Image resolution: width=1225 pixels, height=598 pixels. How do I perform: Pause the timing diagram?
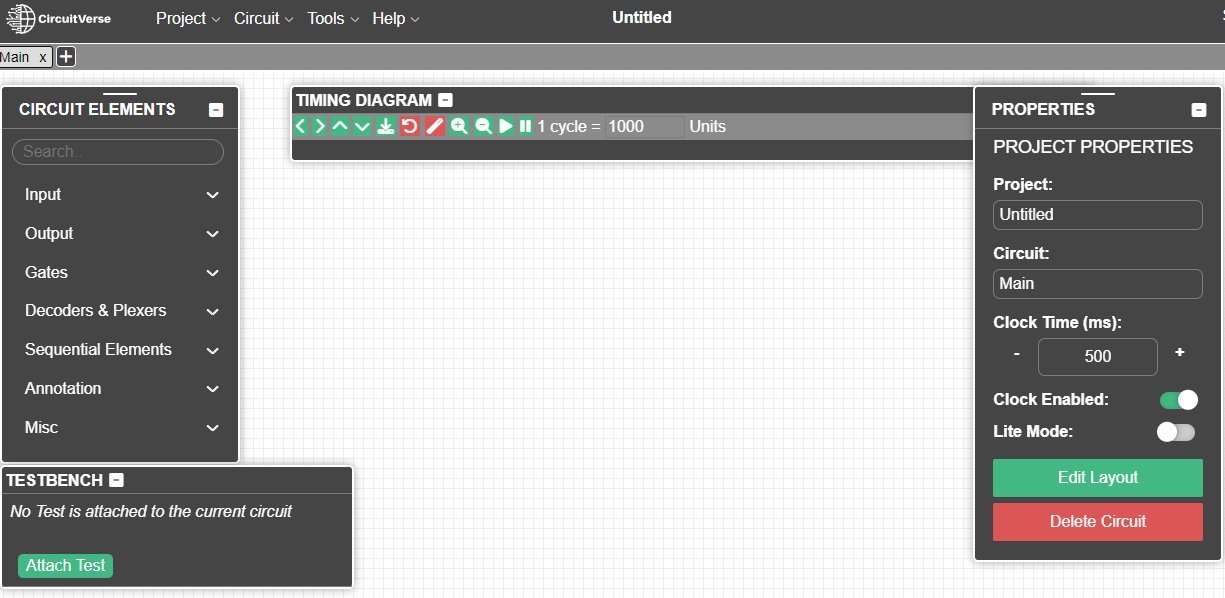click(525, 126)
